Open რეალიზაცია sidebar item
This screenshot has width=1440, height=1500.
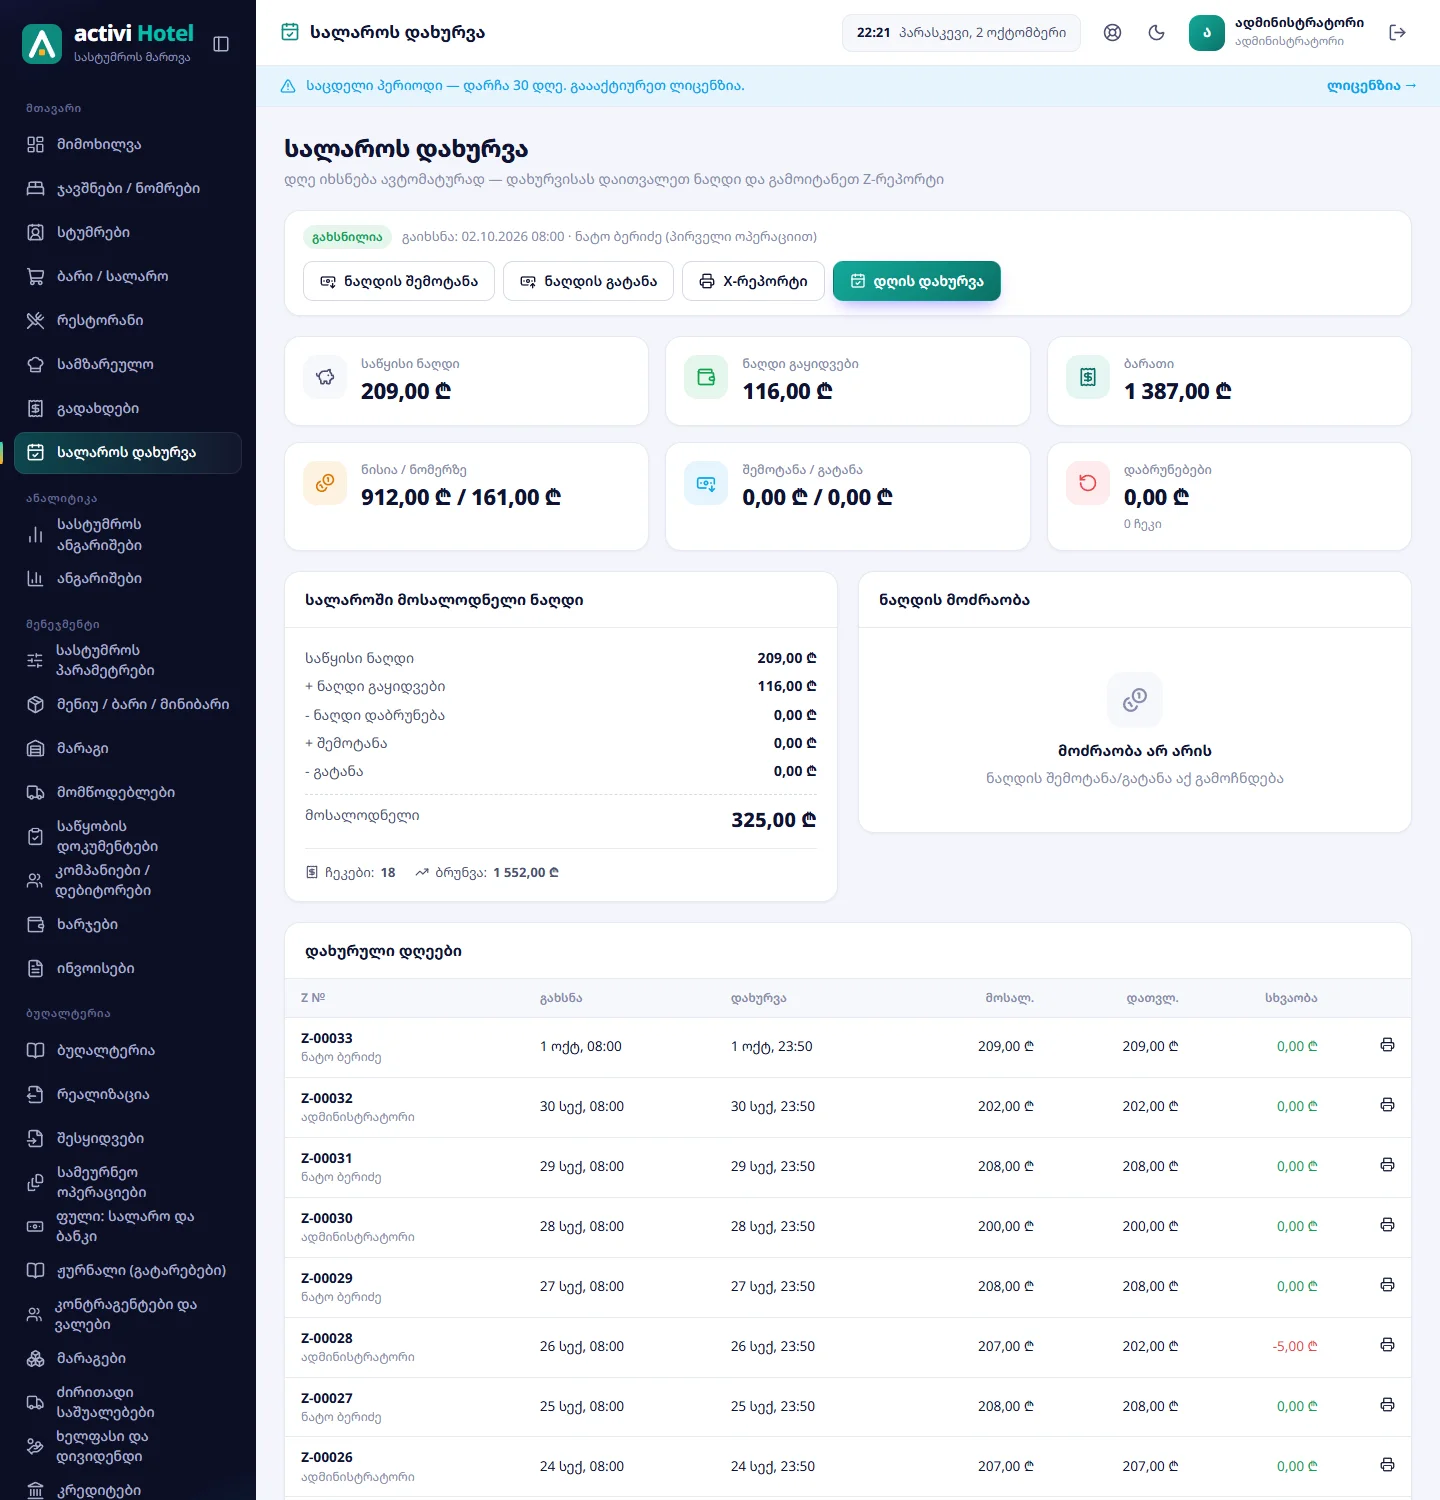pyautogui.click(x=128, y=1094)
